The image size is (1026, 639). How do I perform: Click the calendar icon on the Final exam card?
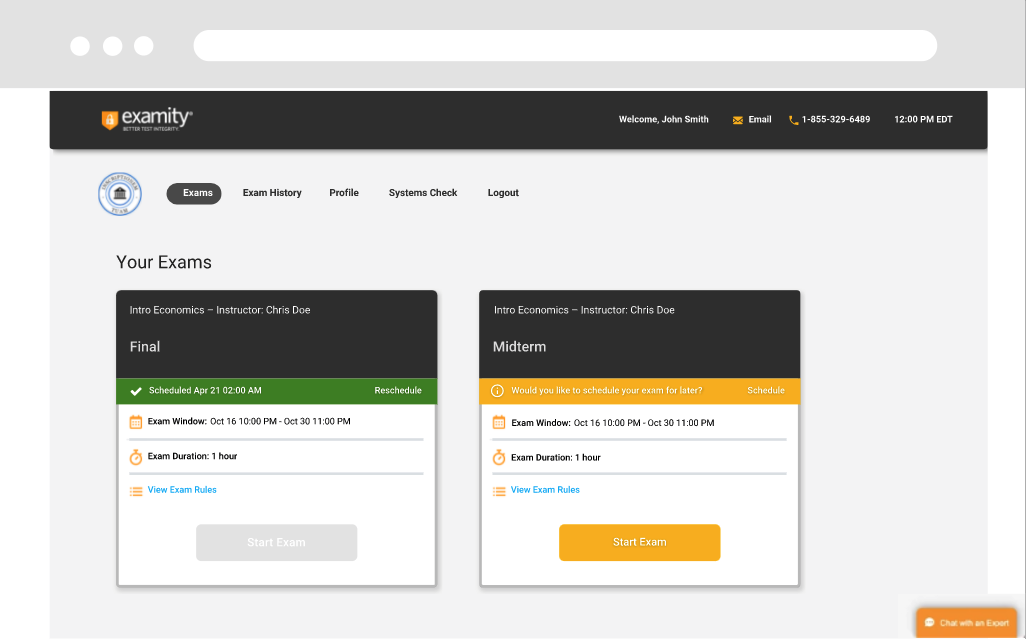pos(136,422)
